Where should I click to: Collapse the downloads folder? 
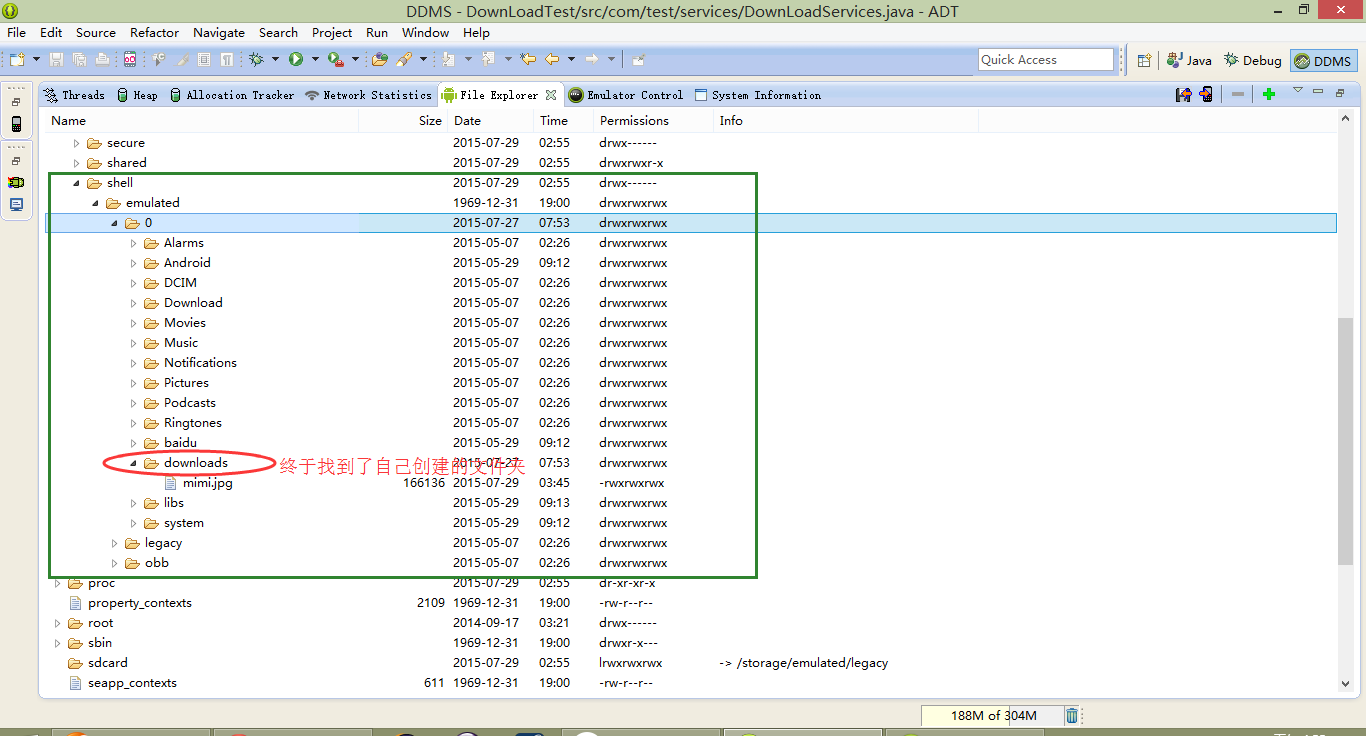(x=133, y=463)
